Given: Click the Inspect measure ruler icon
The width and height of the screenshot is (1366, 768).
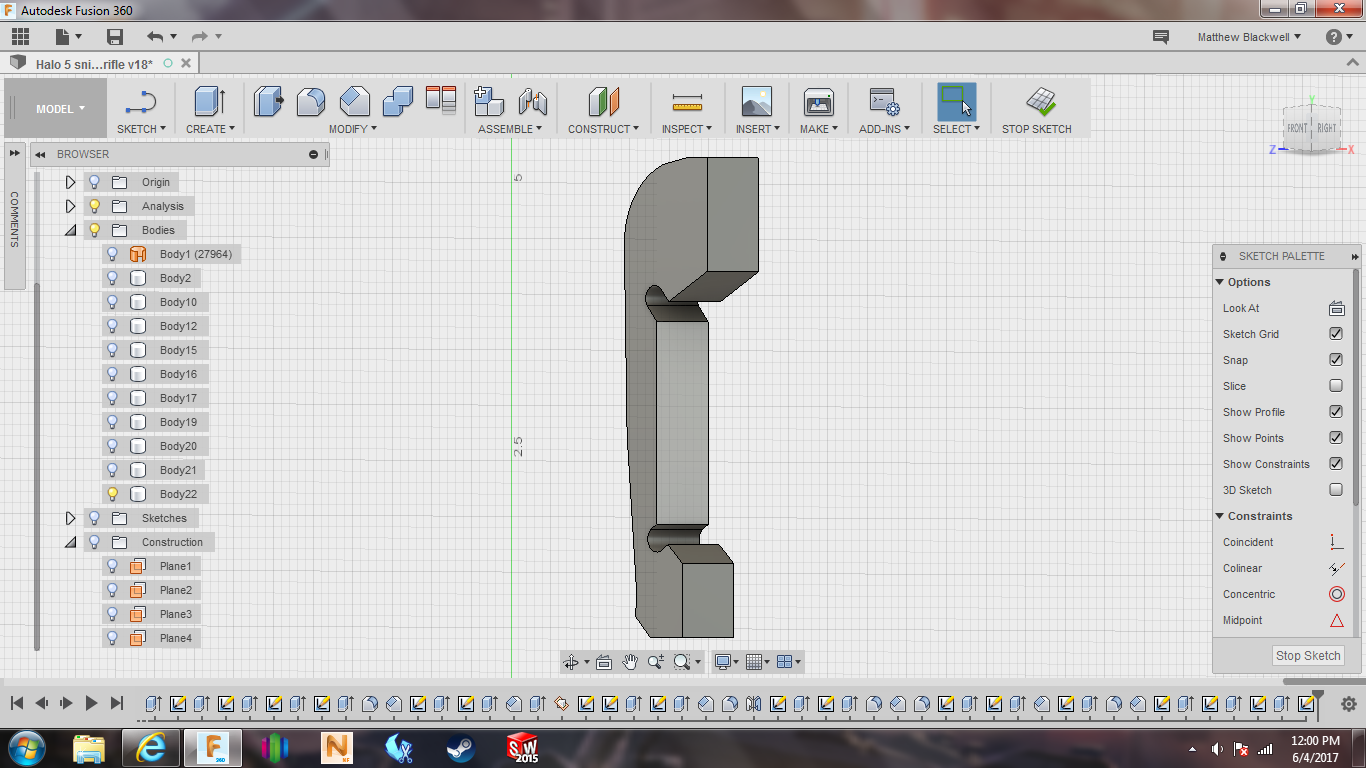Looking at the screenshot, I should pyautogui.click(x=687, y=101).
